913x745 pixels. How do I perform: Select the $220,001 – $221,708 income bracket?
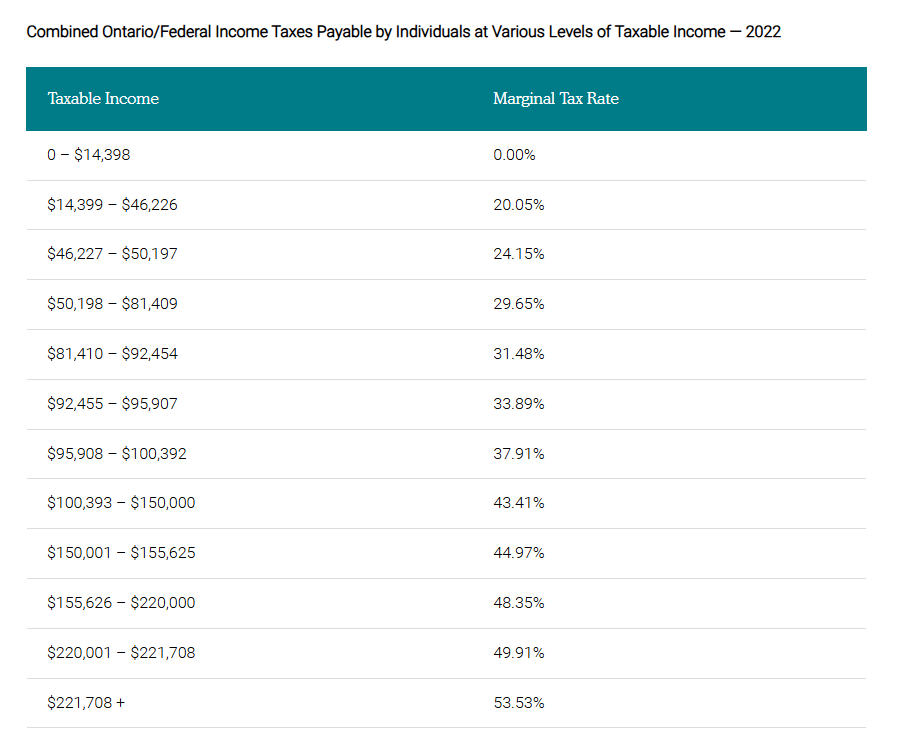pyautogui.click(x=121, y=653)
